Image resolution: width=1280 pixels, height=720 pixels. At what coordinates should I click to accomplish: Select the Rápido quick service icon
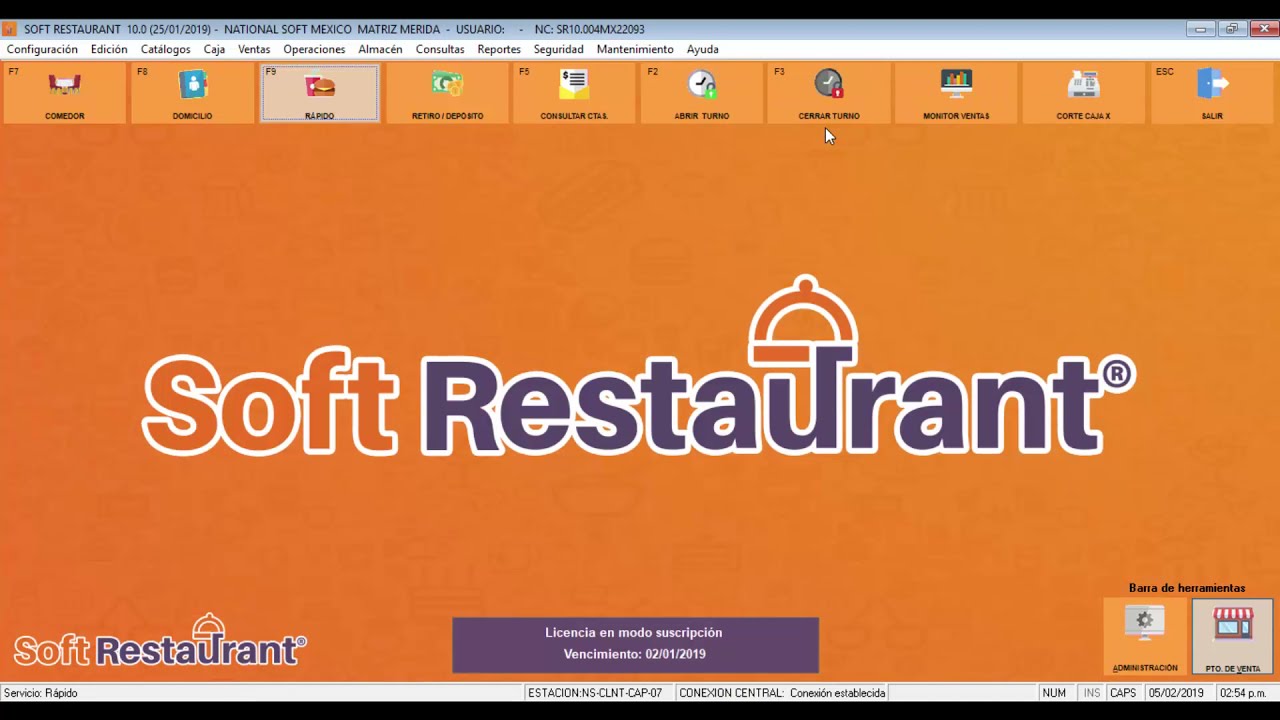point(320,93)
